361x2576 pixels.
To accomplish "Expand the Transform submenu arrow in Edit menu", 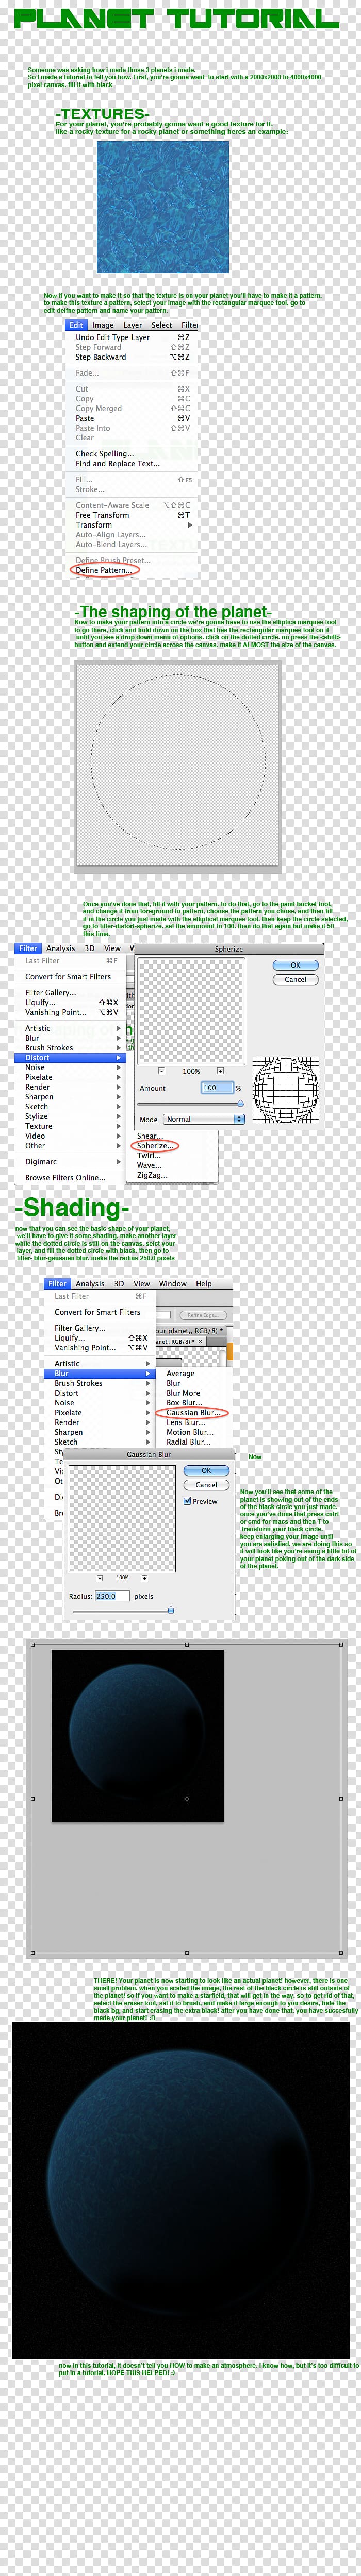I will pyautogui.click(x=189, y=524).
